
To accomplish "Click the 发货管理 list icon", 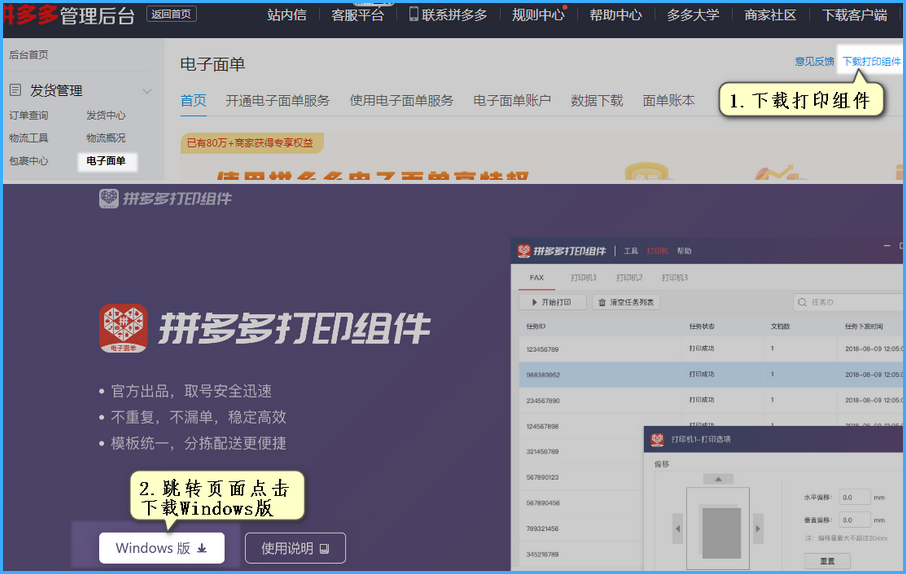I will coord(16,90).
